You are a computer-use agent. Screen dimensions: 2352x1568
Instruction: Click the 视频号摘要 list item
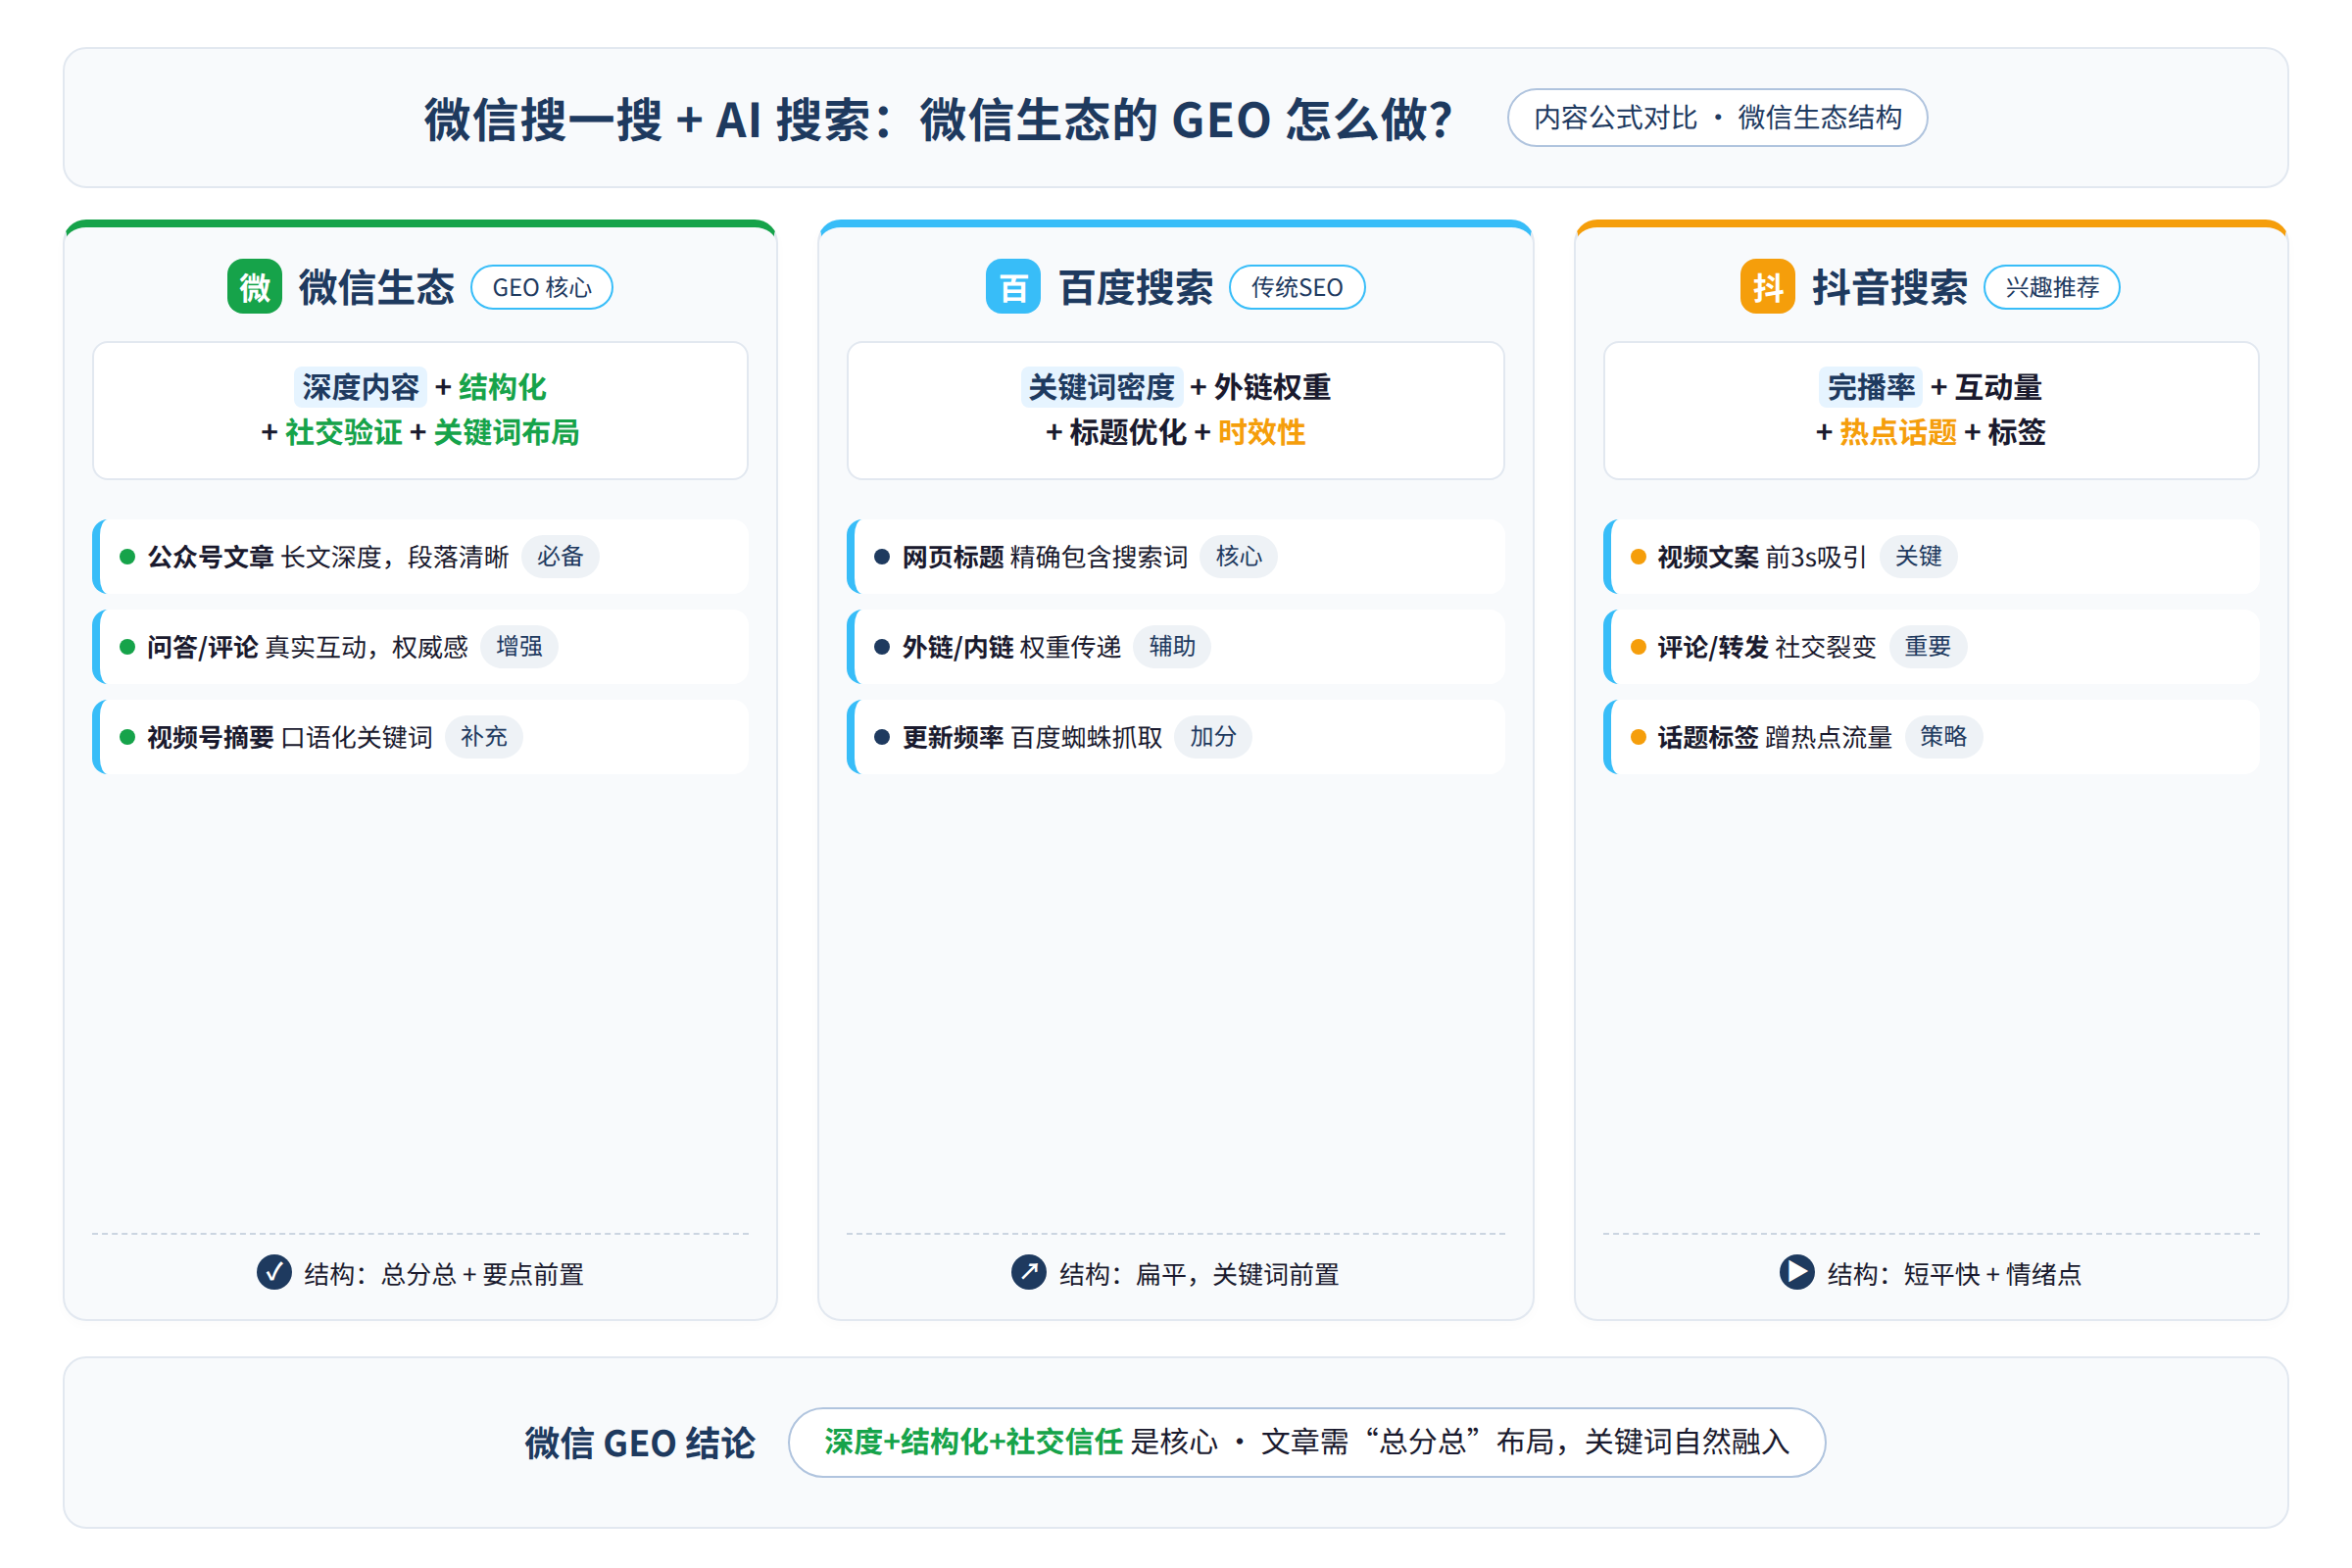pos(420,736)
